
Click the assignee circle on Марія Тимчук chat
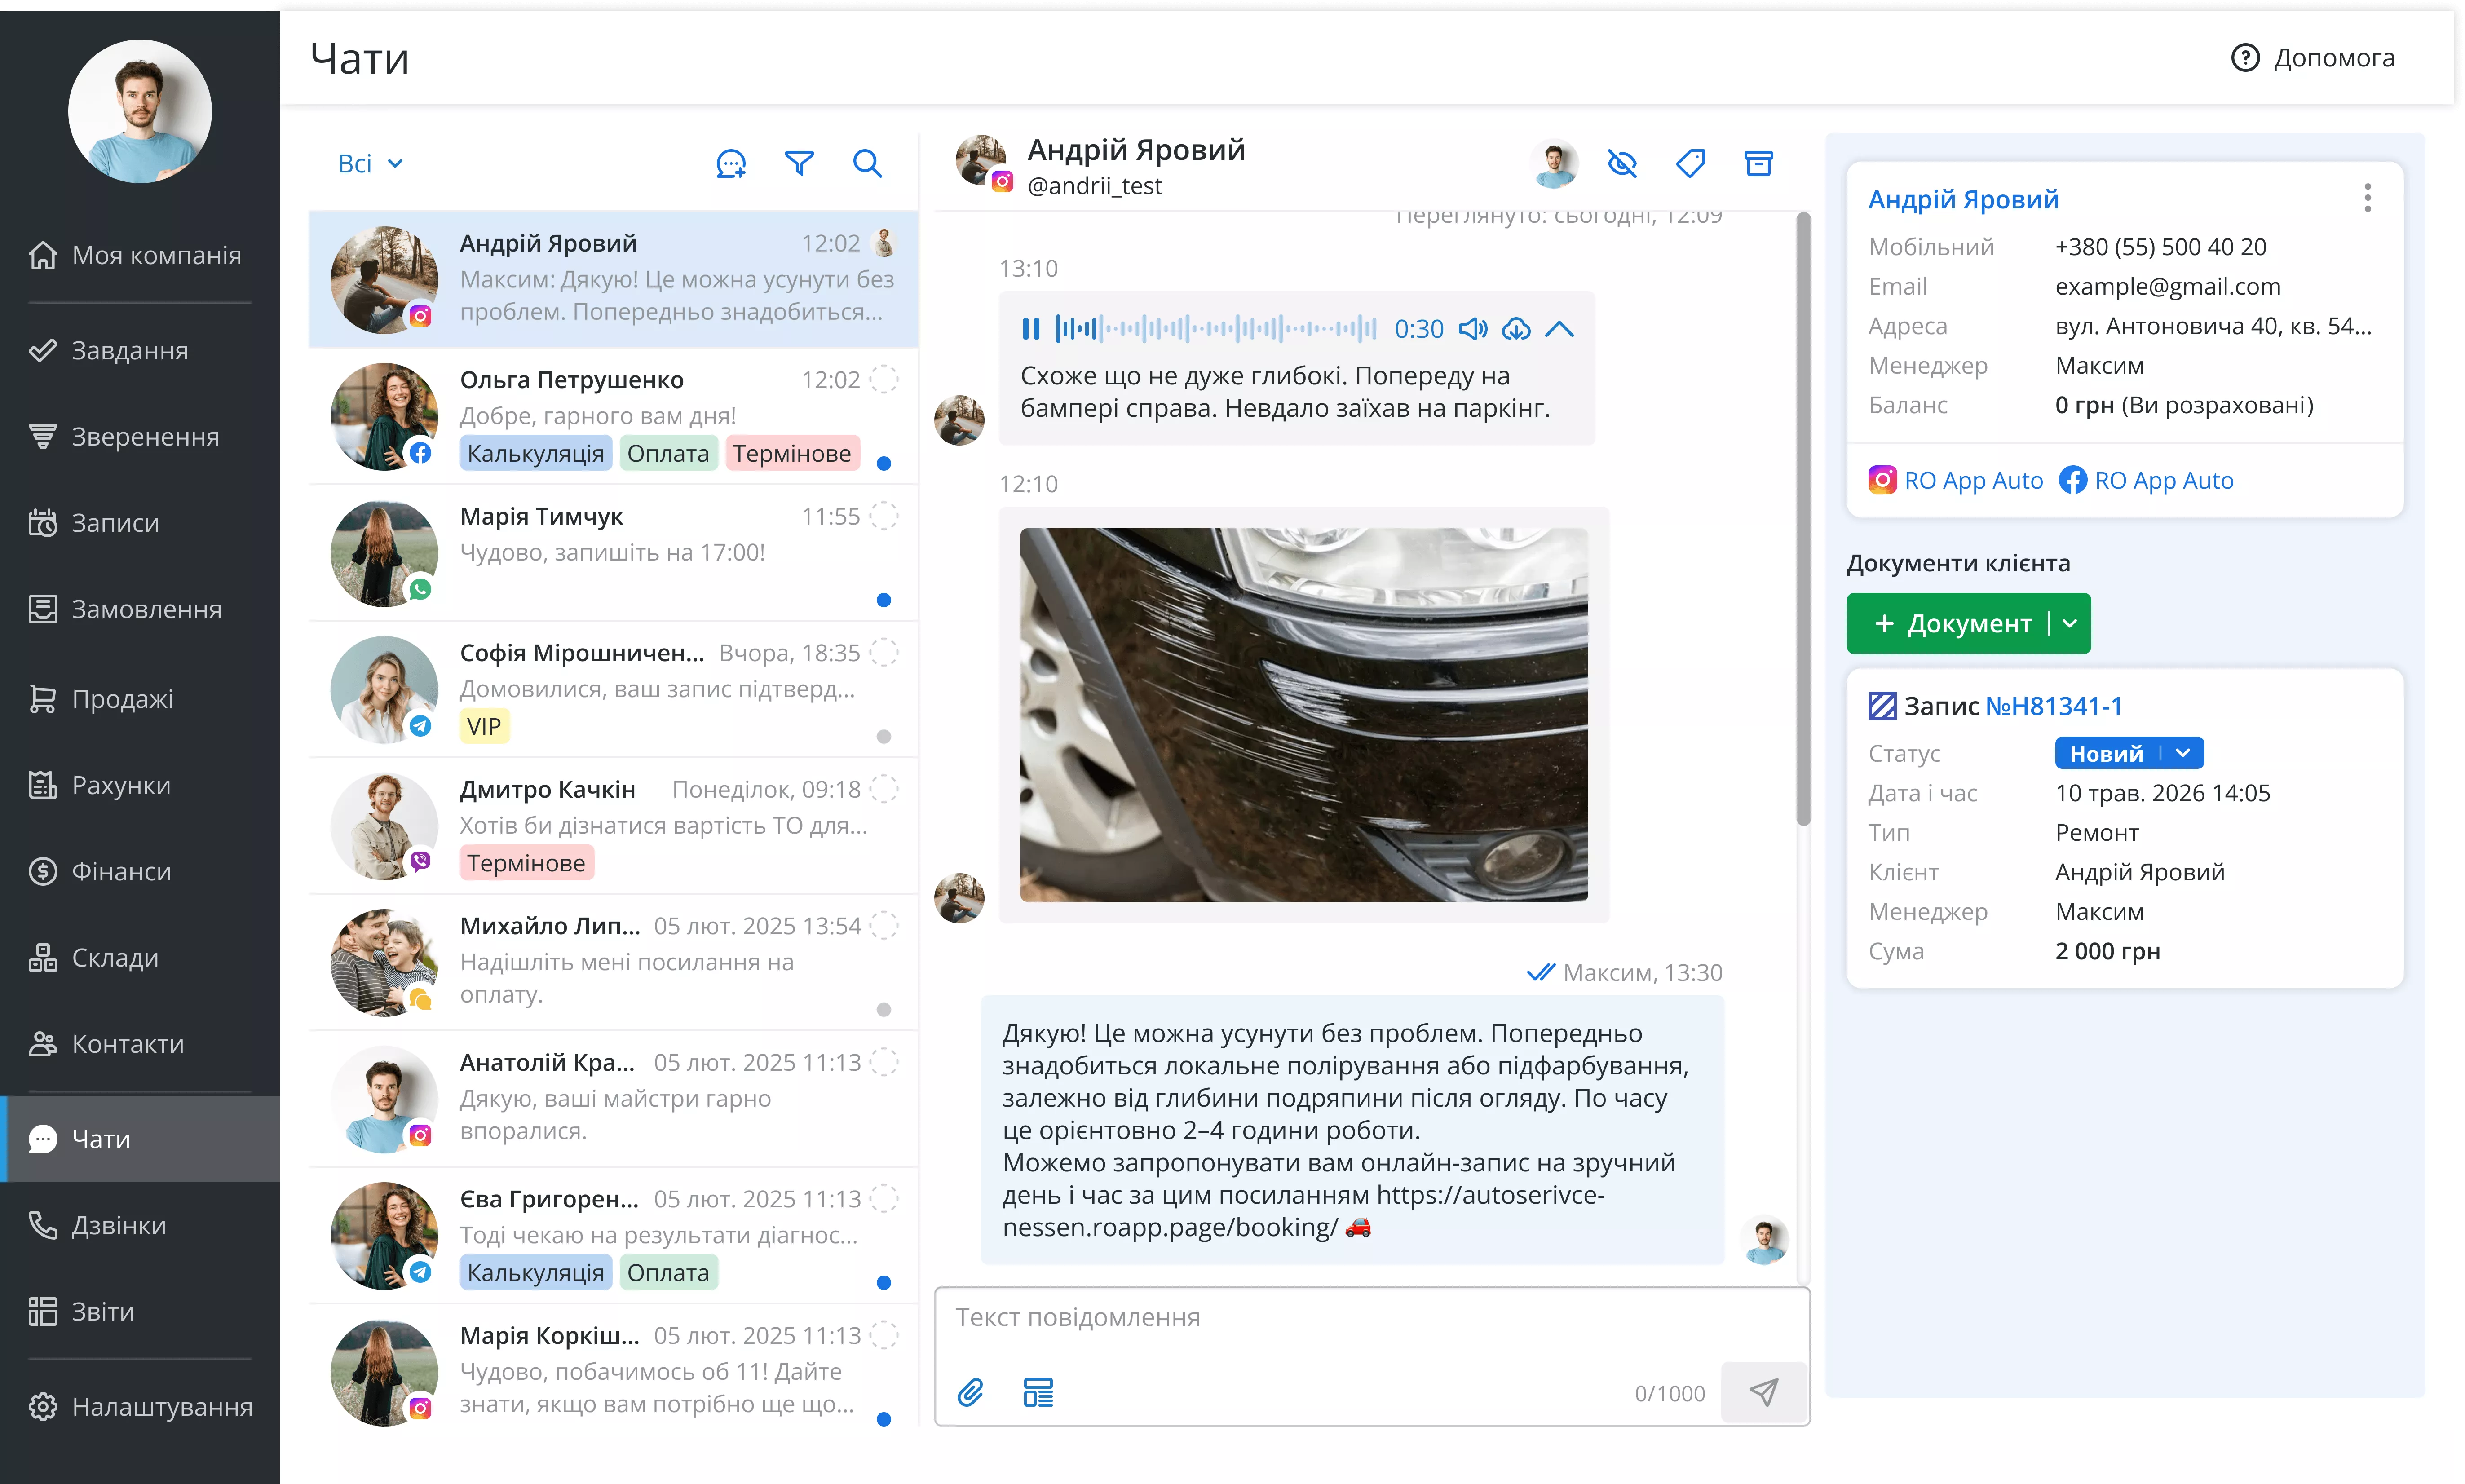[x=884, y=517]
